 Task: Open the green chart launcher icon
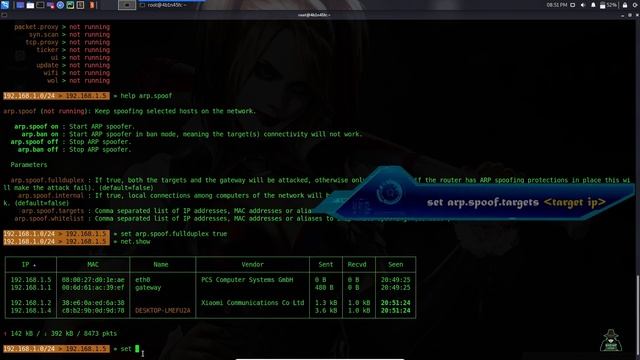point(70,5)
